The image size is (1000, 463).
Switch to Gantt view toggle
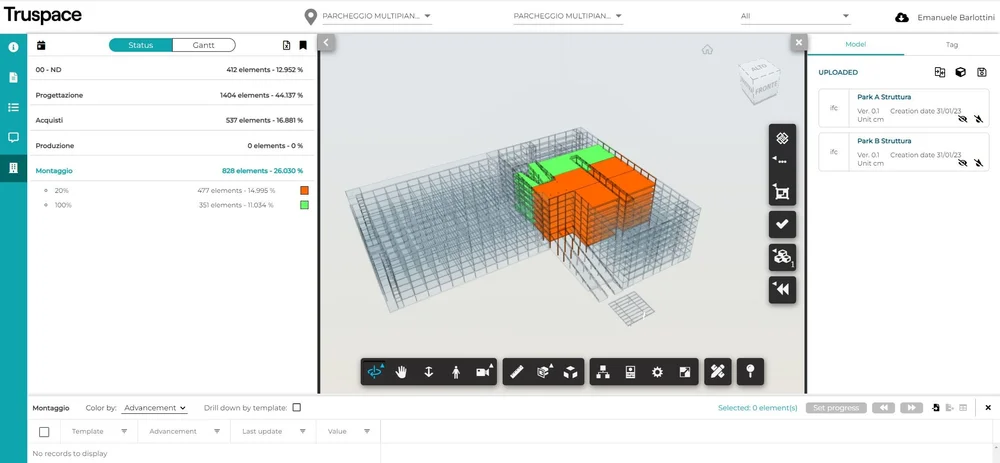click(x=204, y=45)
